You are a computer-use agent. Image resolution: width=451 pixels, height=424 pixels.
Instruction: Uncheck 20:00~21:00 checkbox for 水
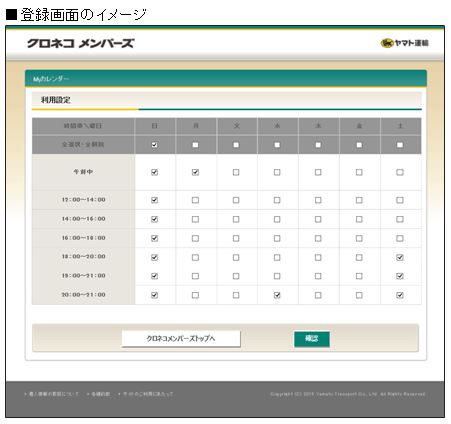click(x=277, y=295)
